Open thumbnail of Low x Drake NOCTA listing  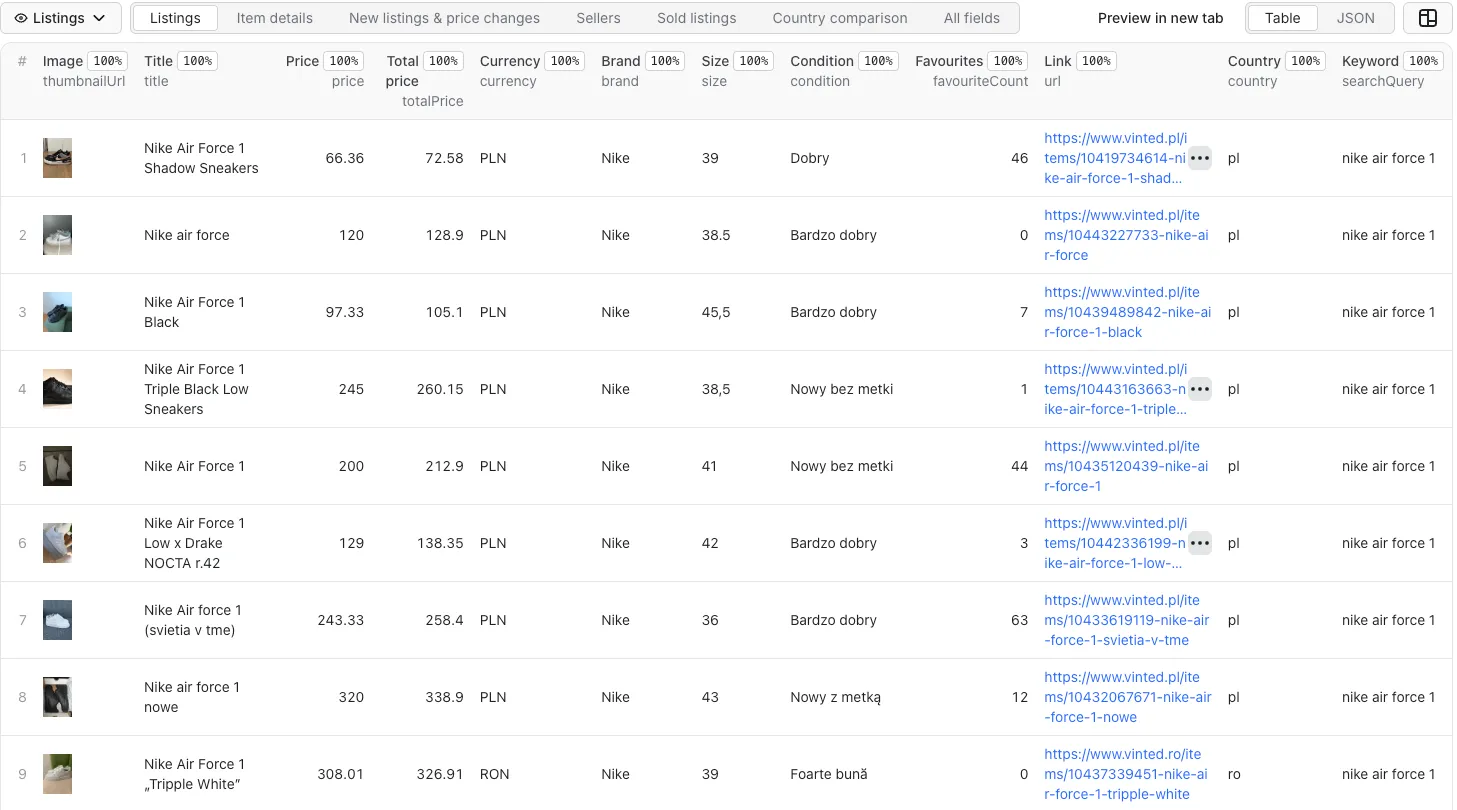point(57,543)
